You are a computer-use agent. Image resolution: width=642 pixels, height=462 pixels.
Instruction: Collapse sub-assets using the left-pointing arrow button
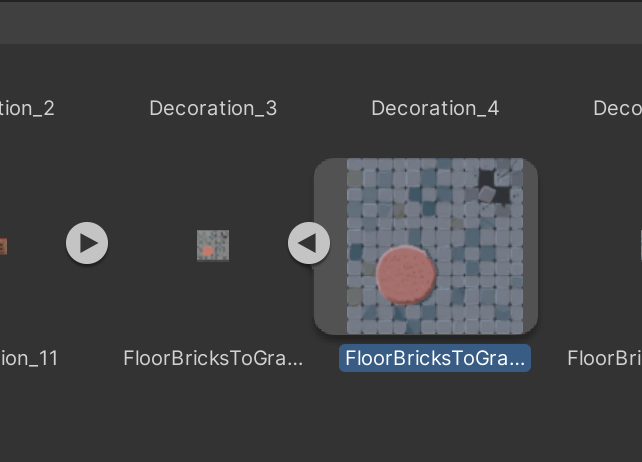coord(309,243)
